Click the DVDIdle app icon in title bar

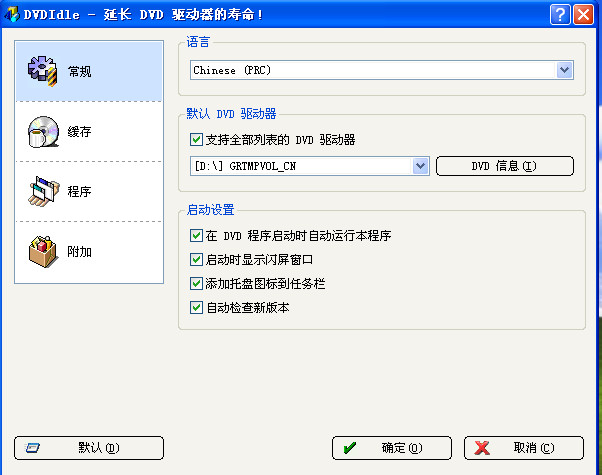click(12, 15)
